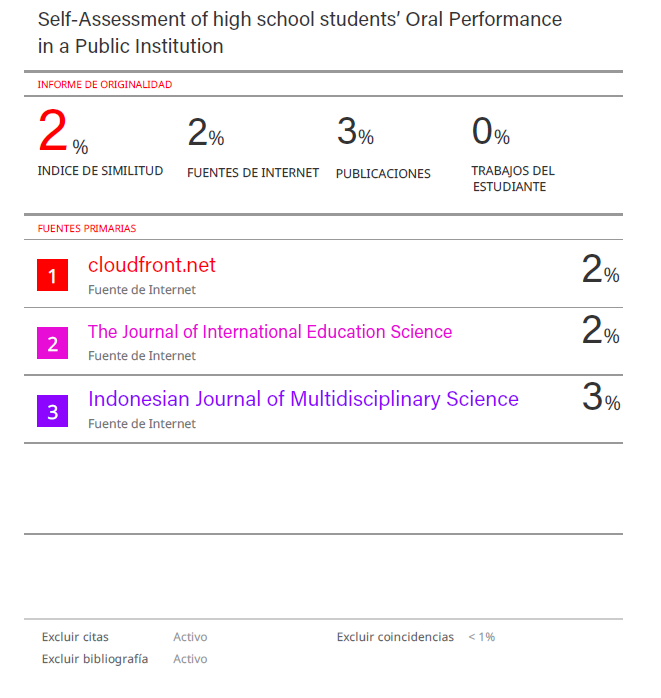The height and width of the screenshot is (698, 661).
Task: Change the Excluir coincidencias < 1% value
Action: pyautogui.click(x=480, y=637)
